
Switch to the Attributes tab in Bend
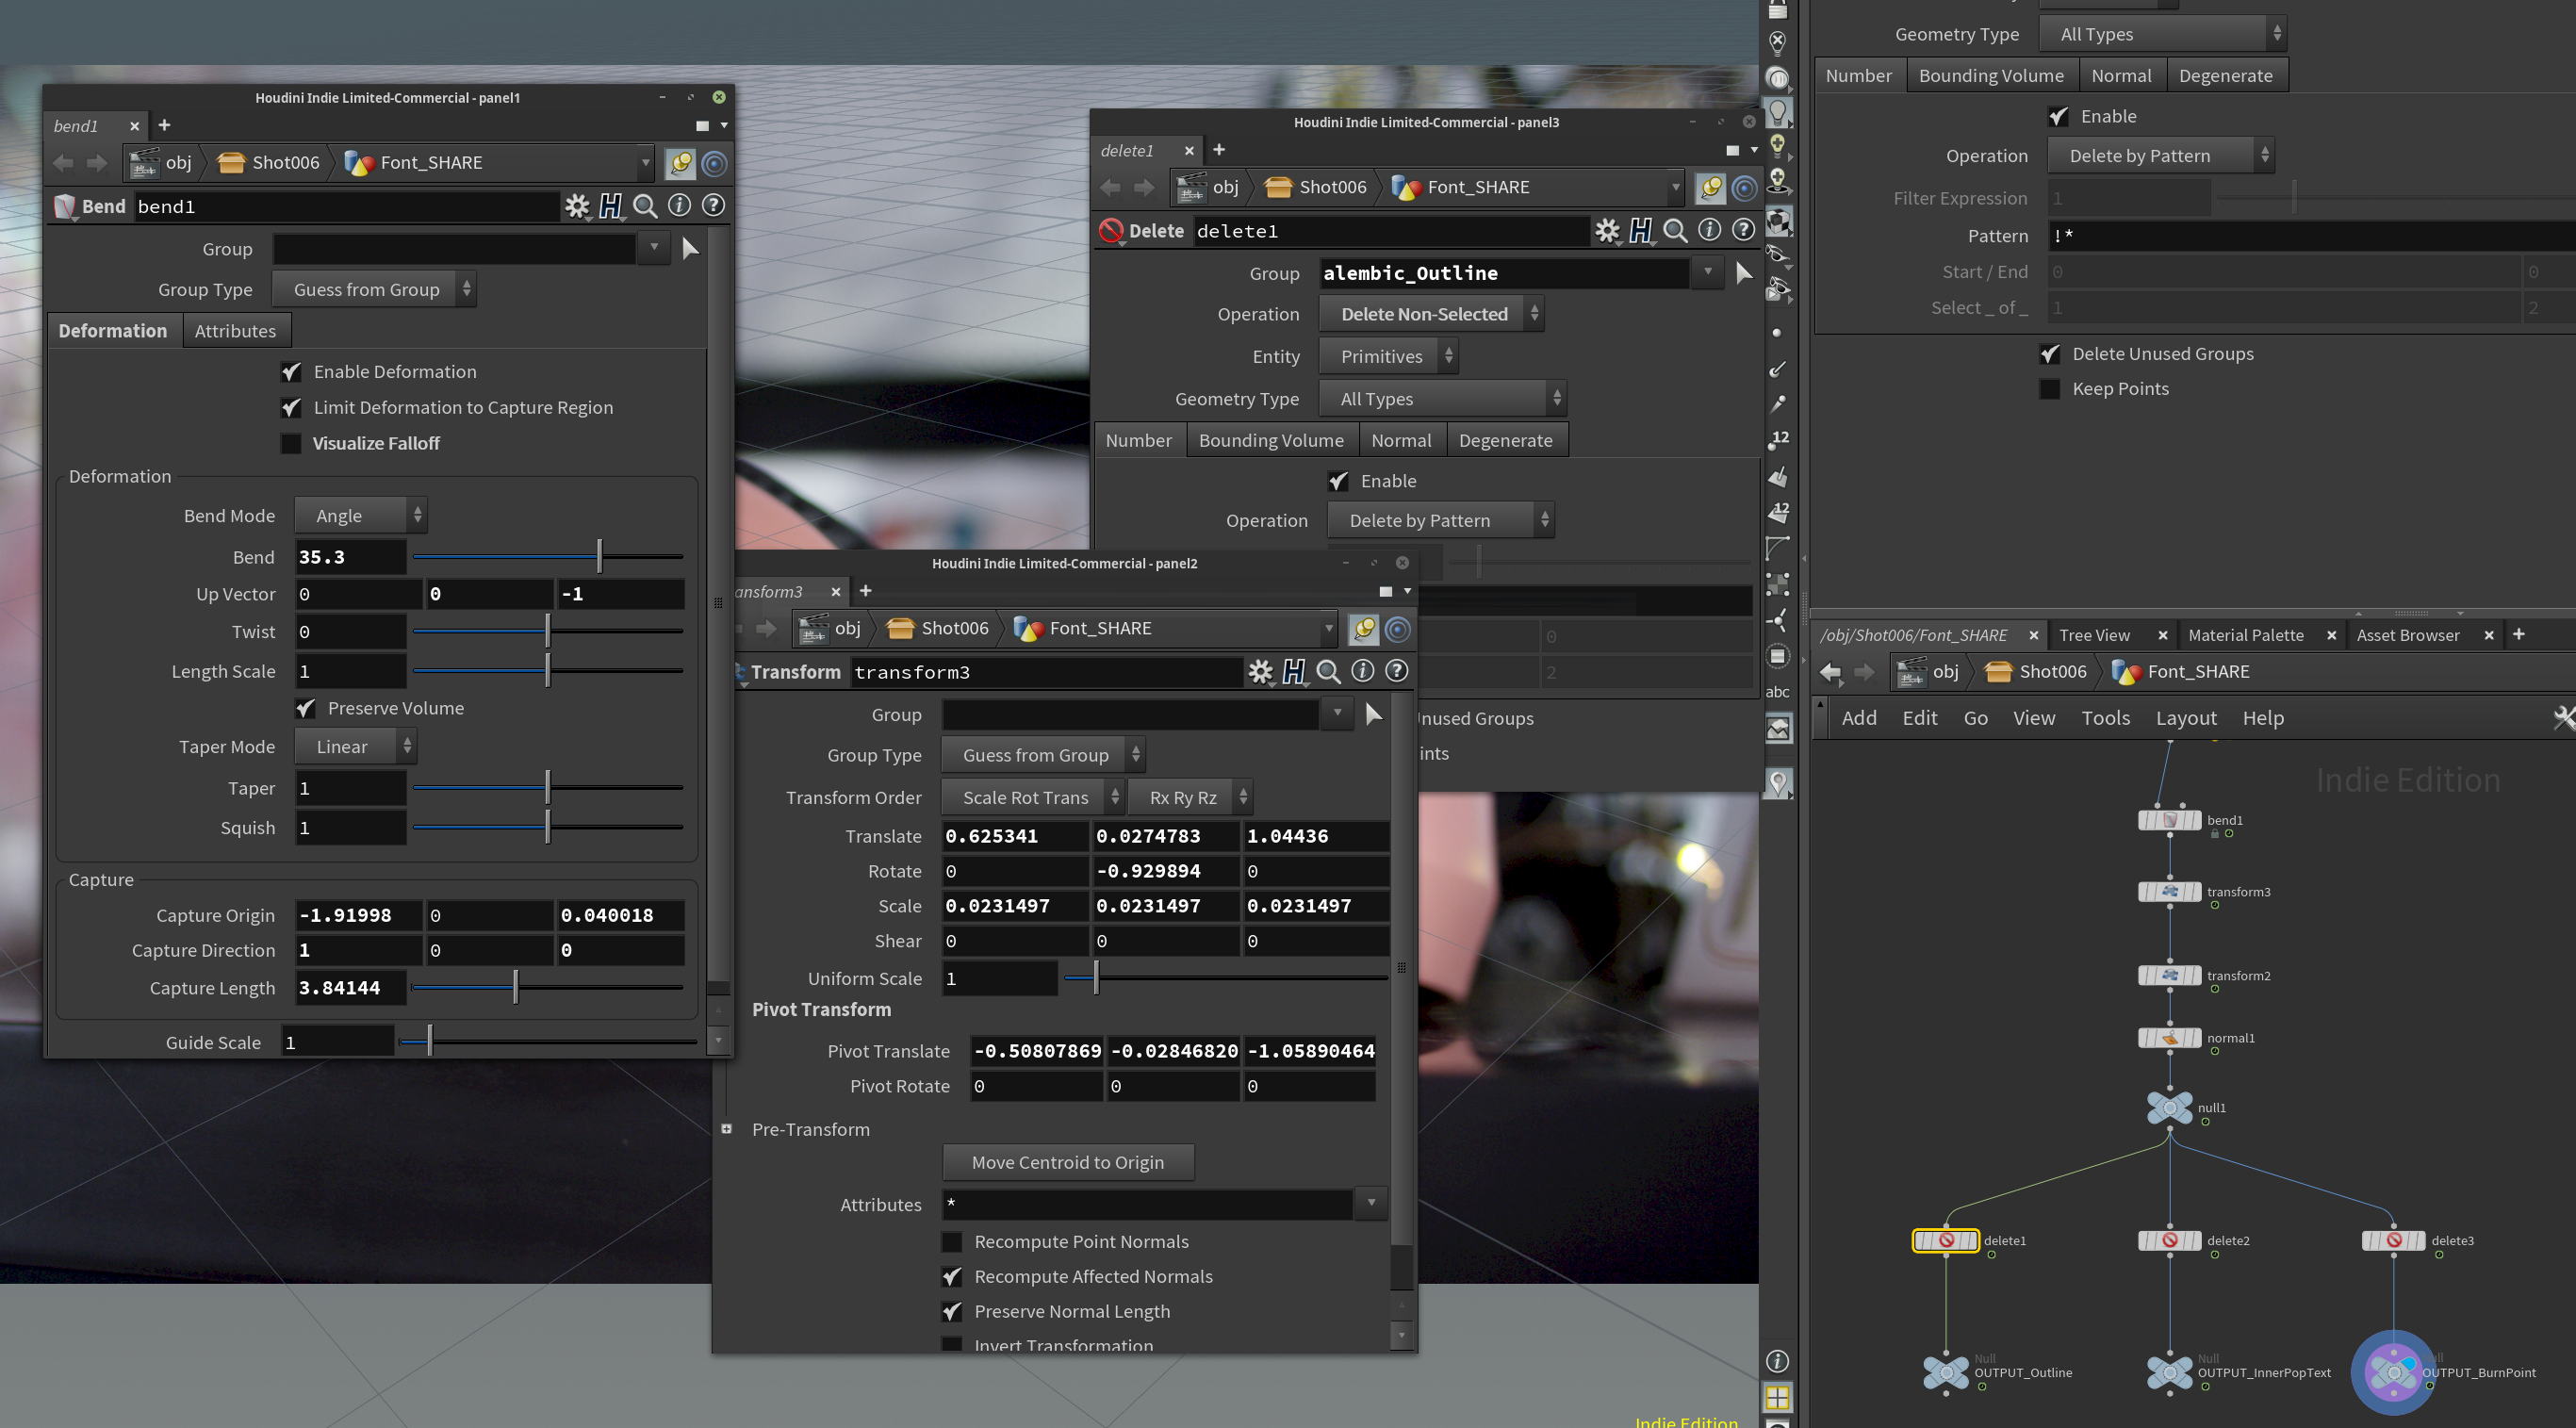click(235, 331)
